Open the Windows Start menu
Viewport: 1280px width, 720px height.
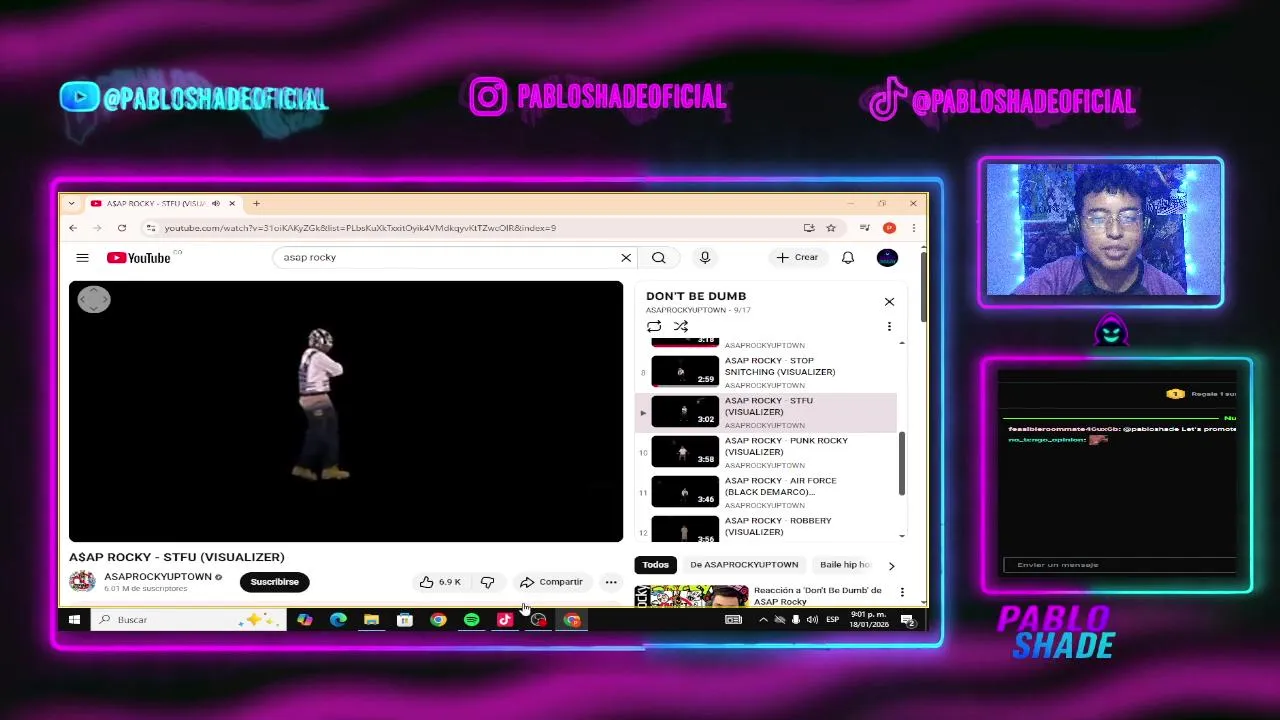(x=74, y=620)
